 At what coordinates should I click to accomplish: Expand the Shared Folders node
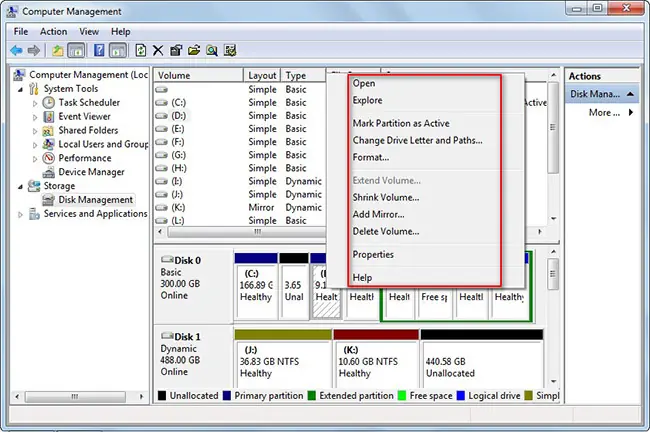point(35,131)
